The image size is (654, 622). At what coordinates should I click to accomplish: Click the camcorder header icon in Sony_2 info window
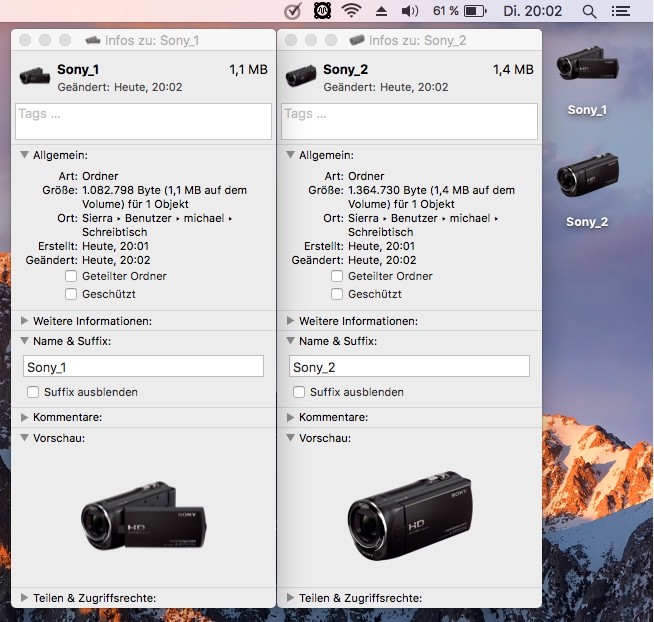click(301, 76)
